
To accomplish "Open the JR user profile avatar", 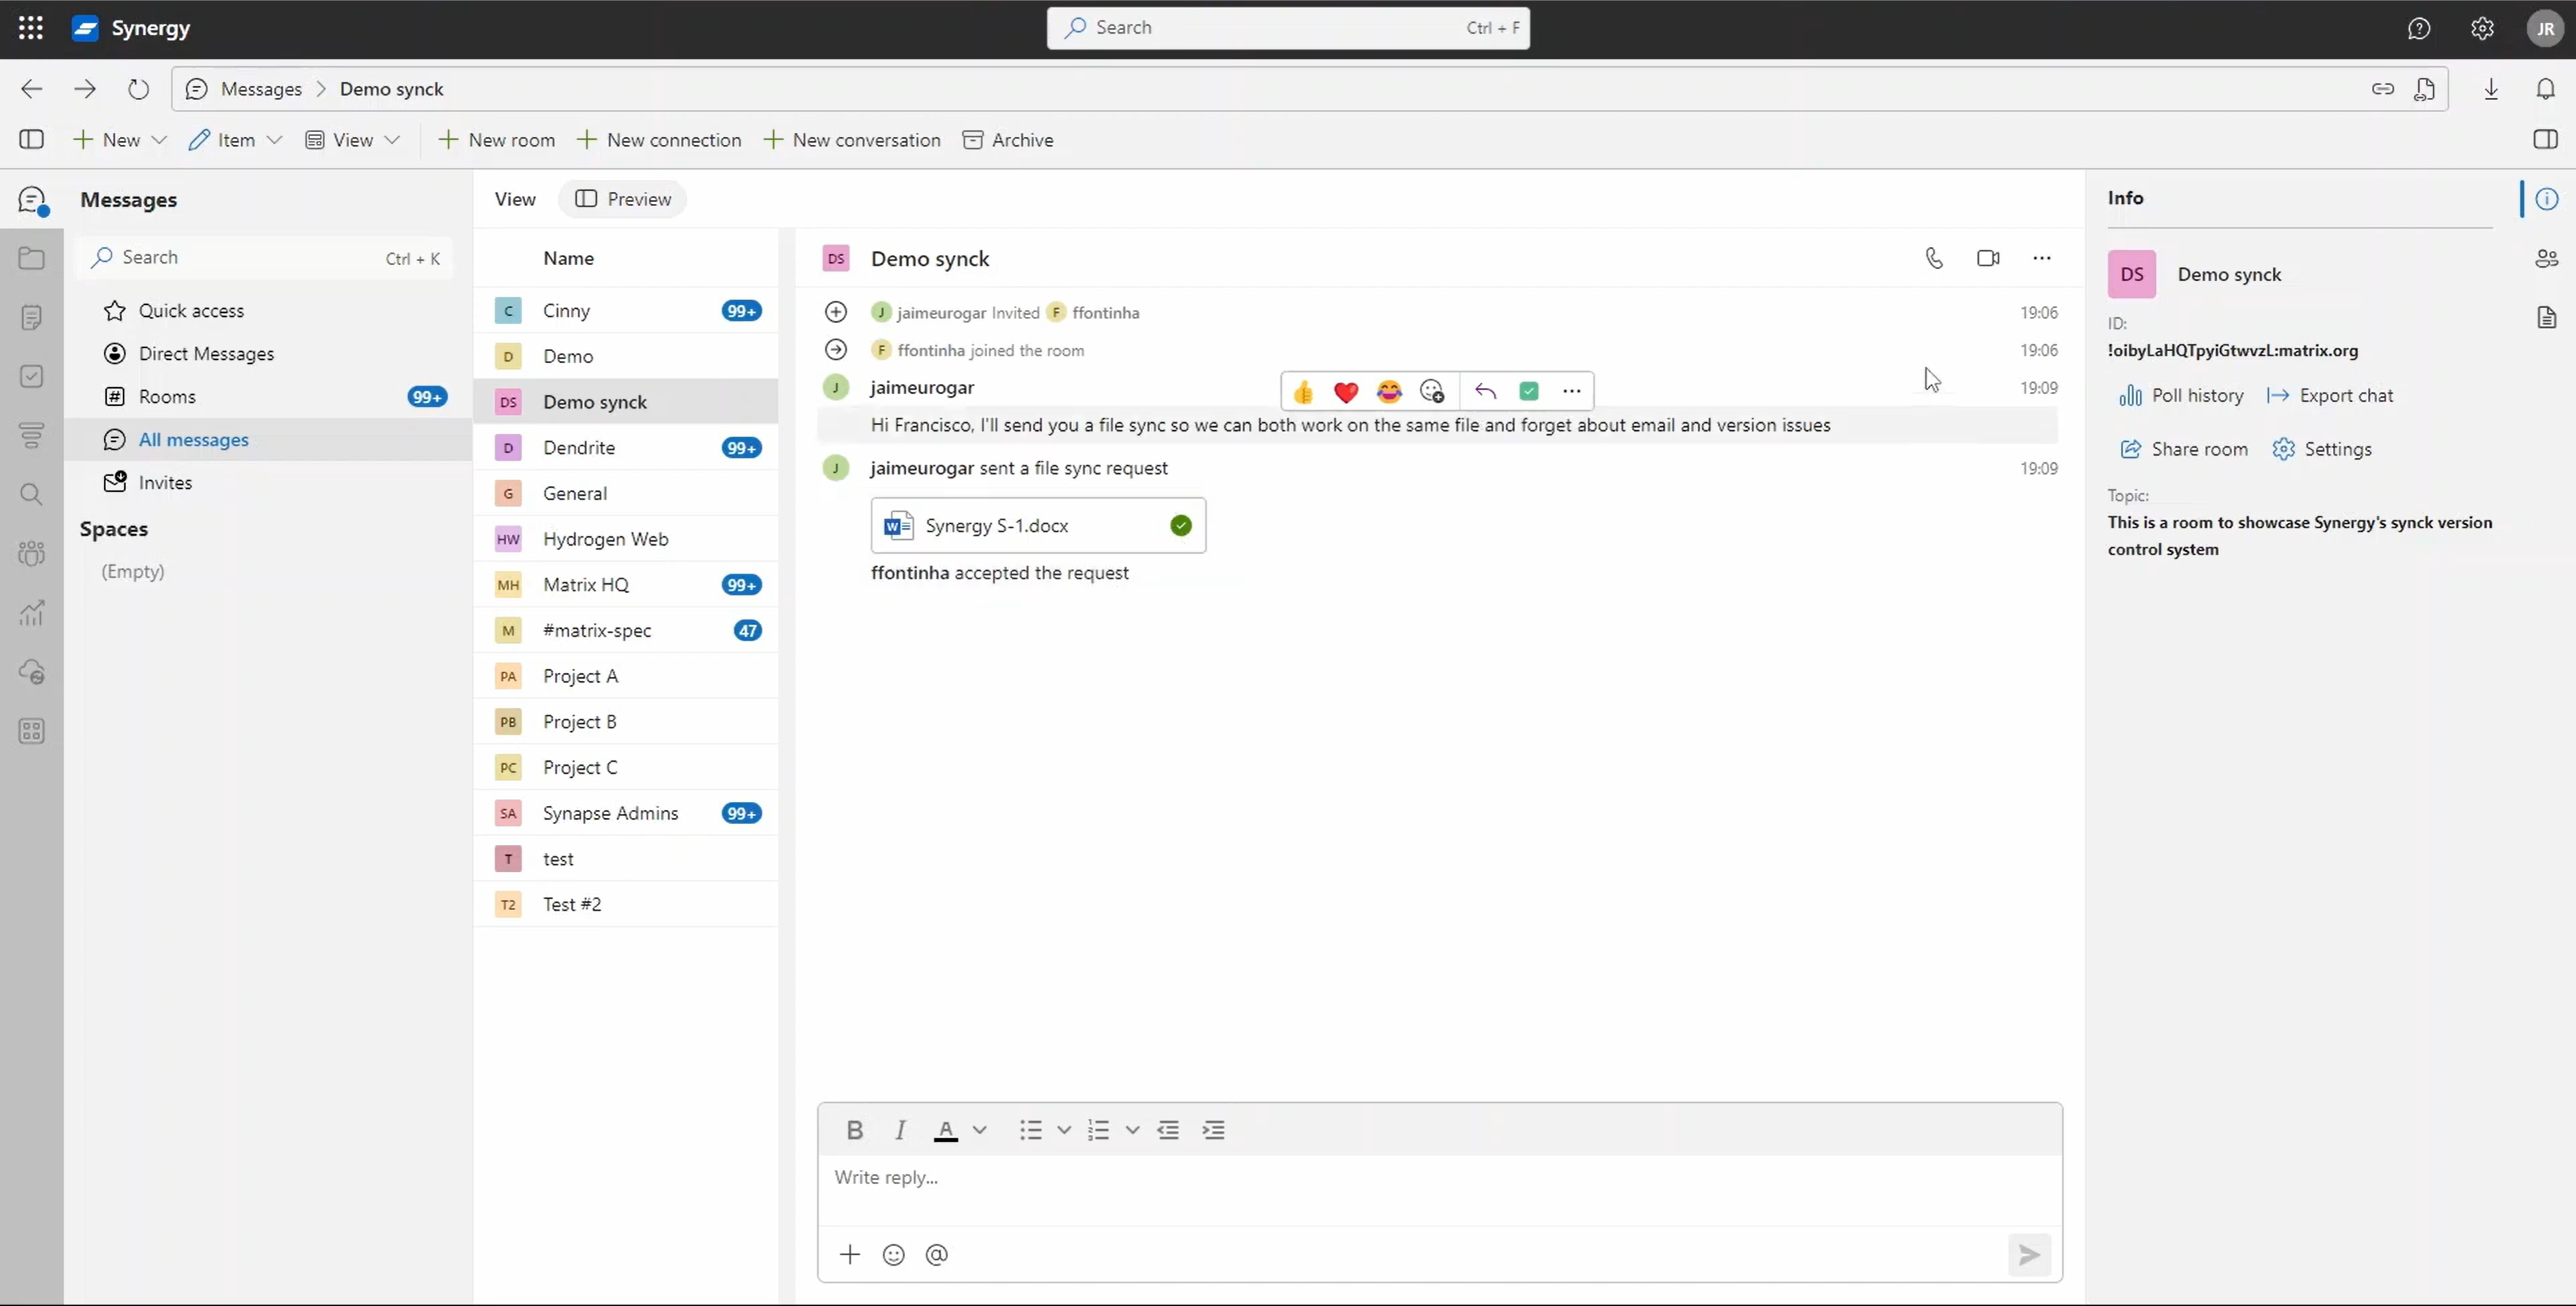I will coord(2545,28).
